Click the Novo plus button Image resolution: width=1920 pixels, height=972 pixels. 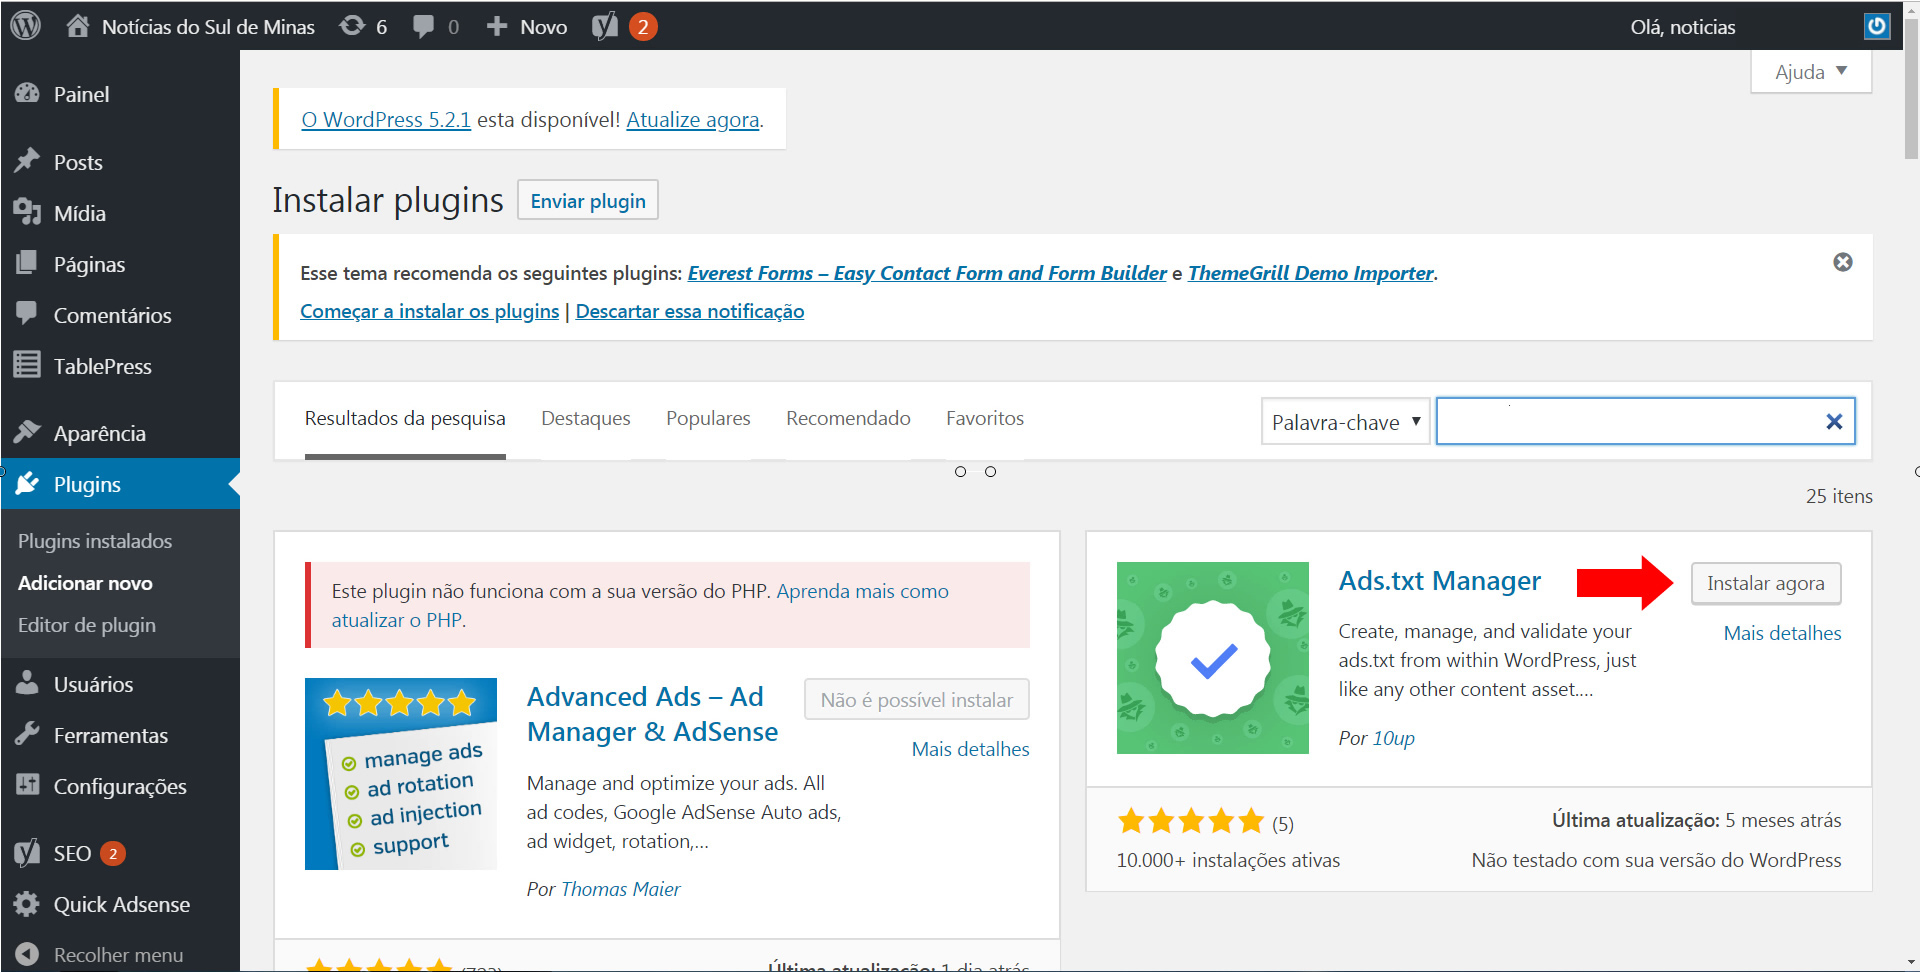(527, 27)
